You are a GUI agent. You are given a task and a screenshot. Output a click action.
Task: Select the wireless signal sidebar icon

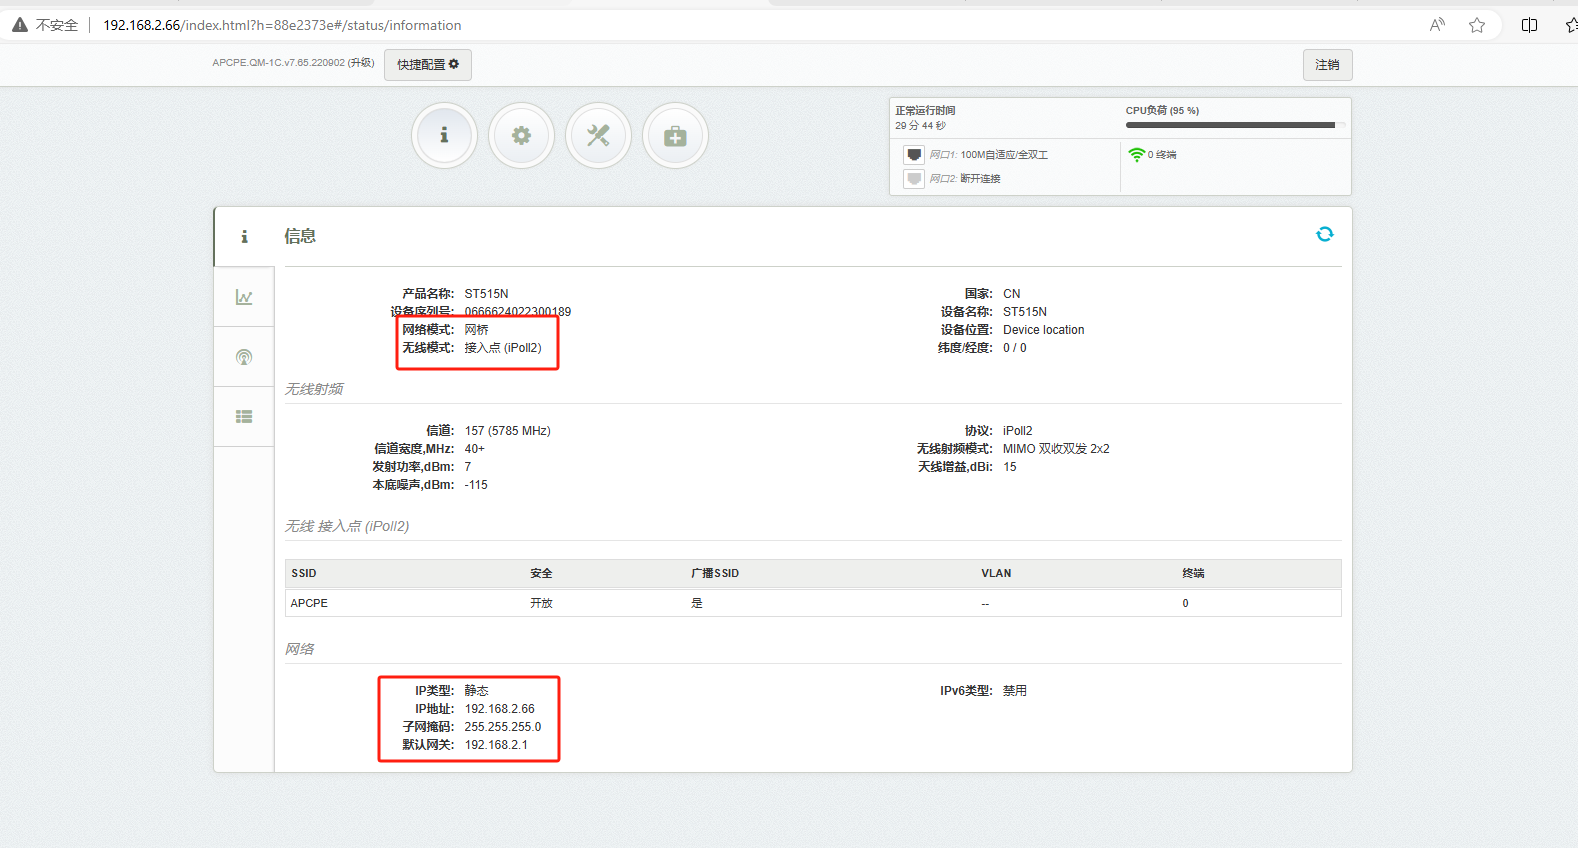(x=244, y=357)
